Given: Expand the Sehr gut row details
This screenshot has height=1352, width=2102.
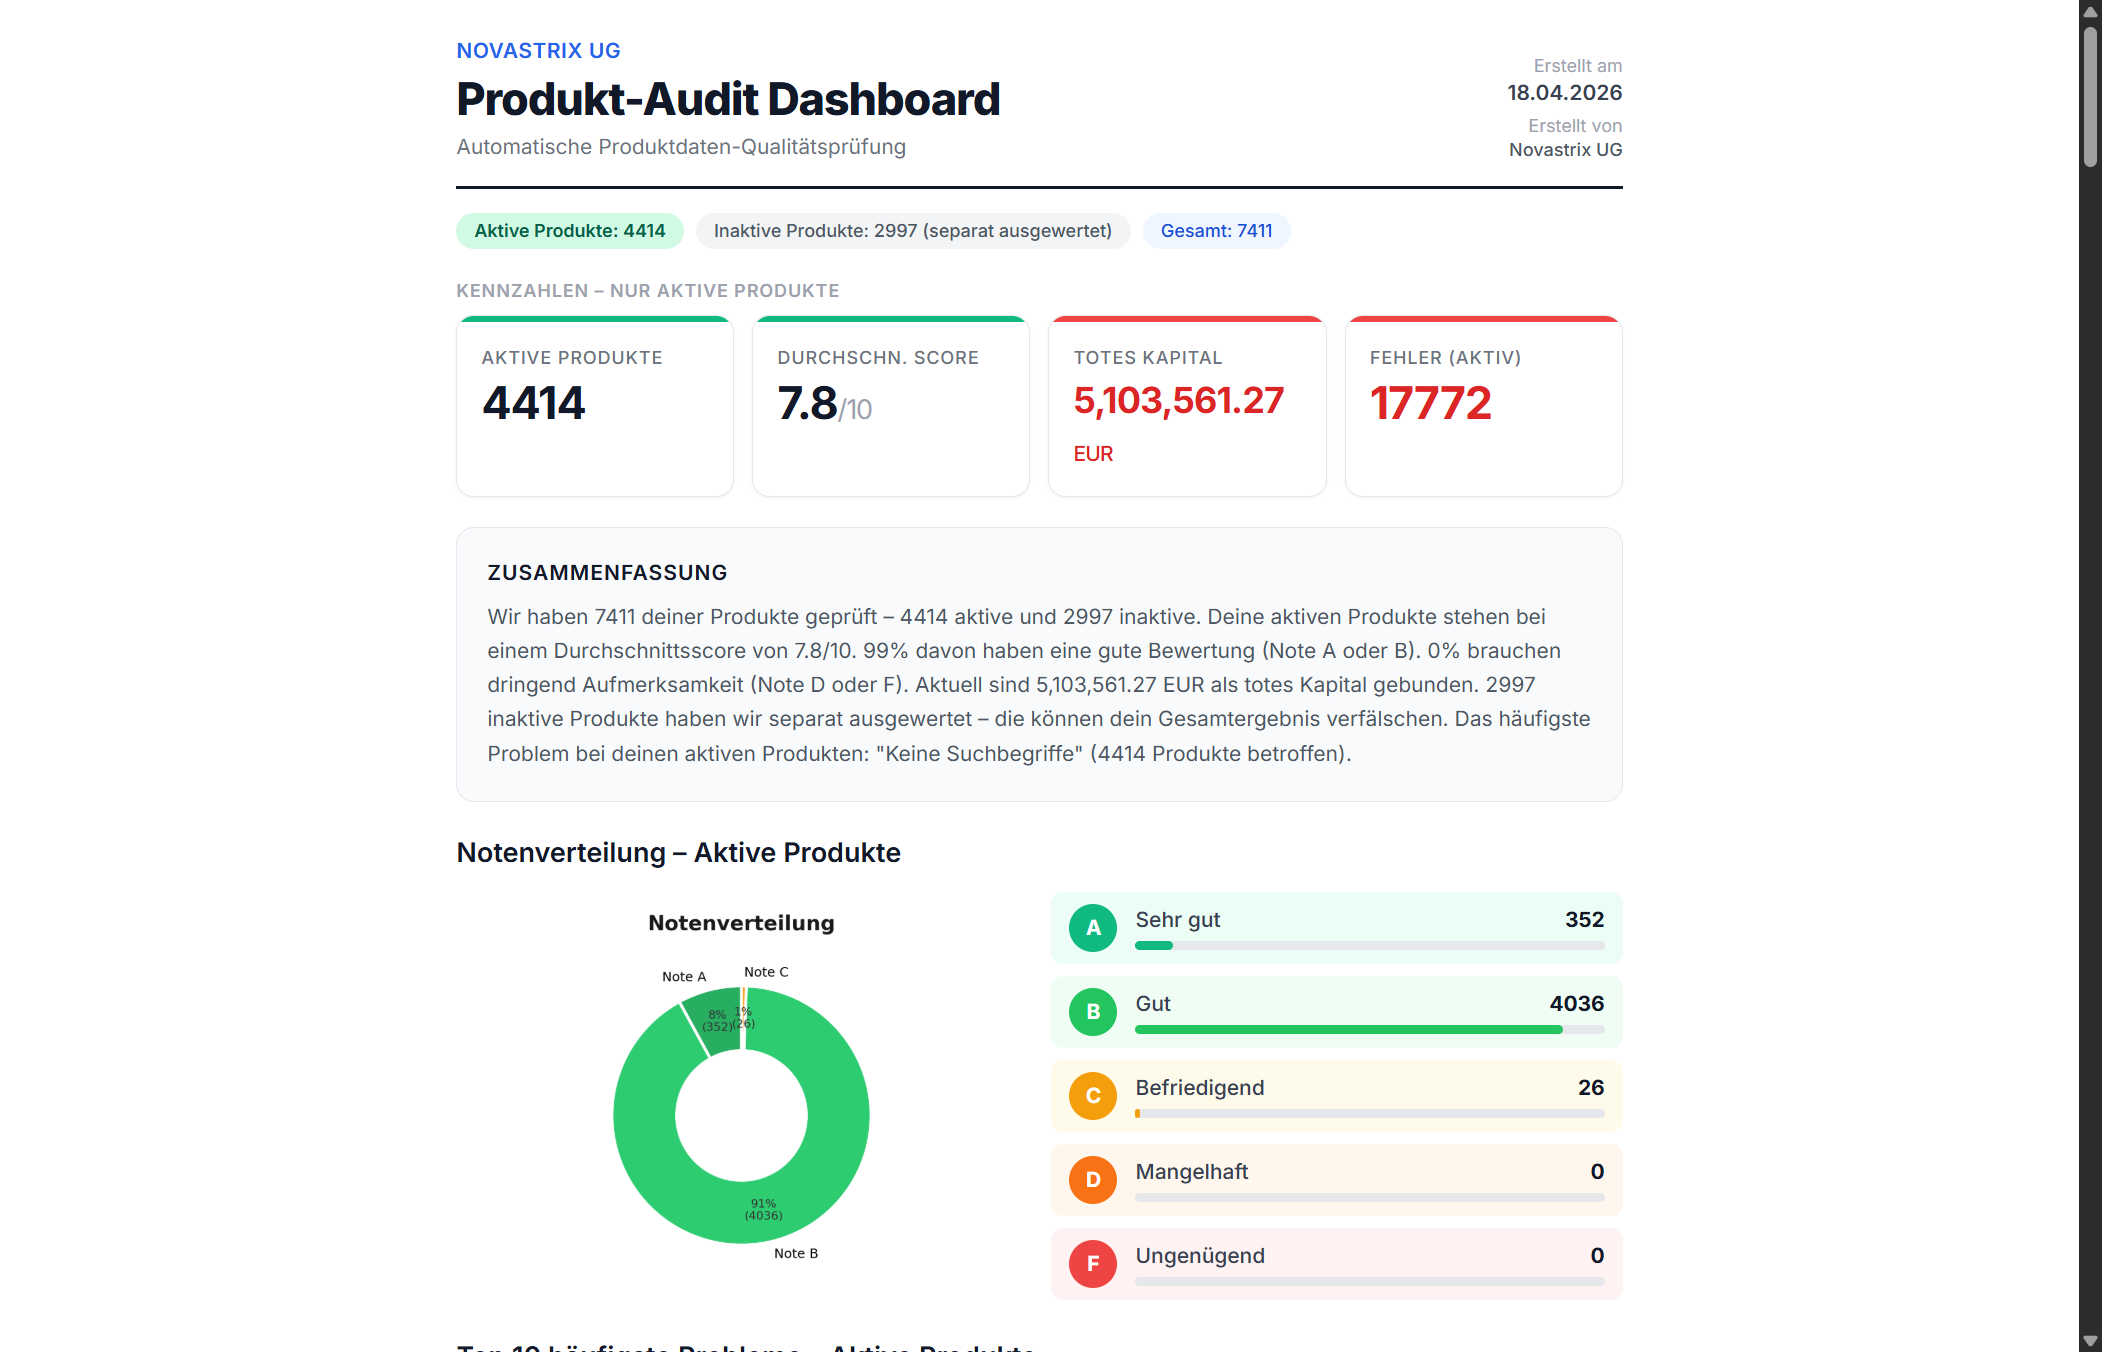Looking at the screenshot, I should click(1336, 928).
